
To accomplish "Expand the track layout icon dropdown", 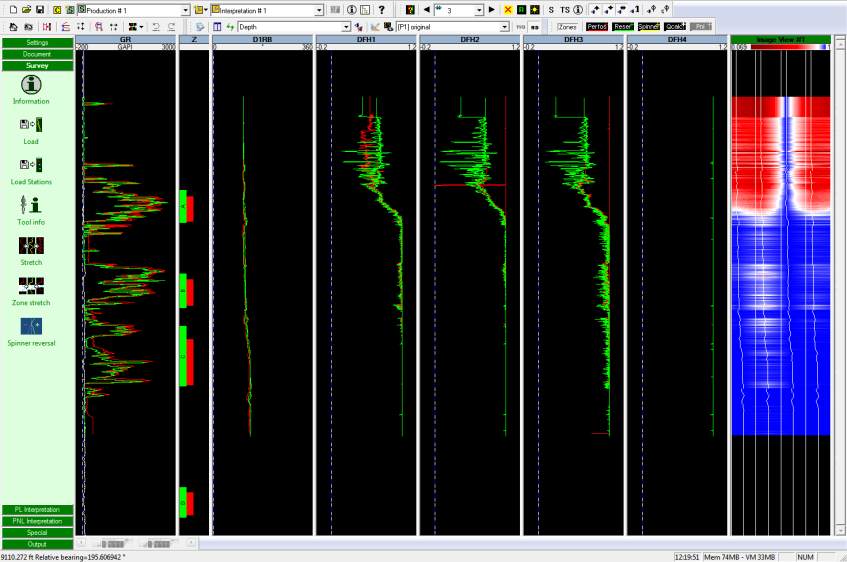I will pos(142,26).
